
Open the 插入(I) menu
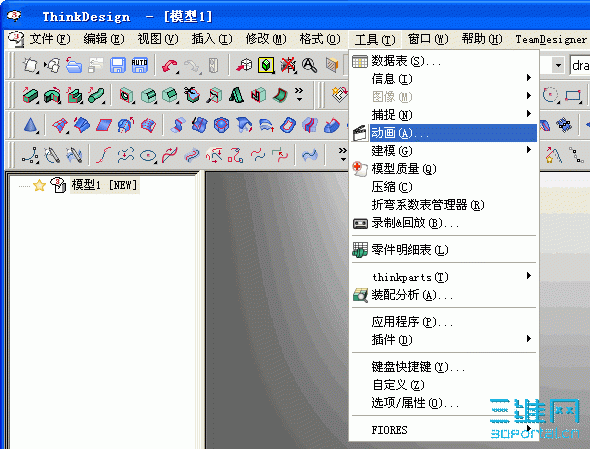tap(212, 39)
